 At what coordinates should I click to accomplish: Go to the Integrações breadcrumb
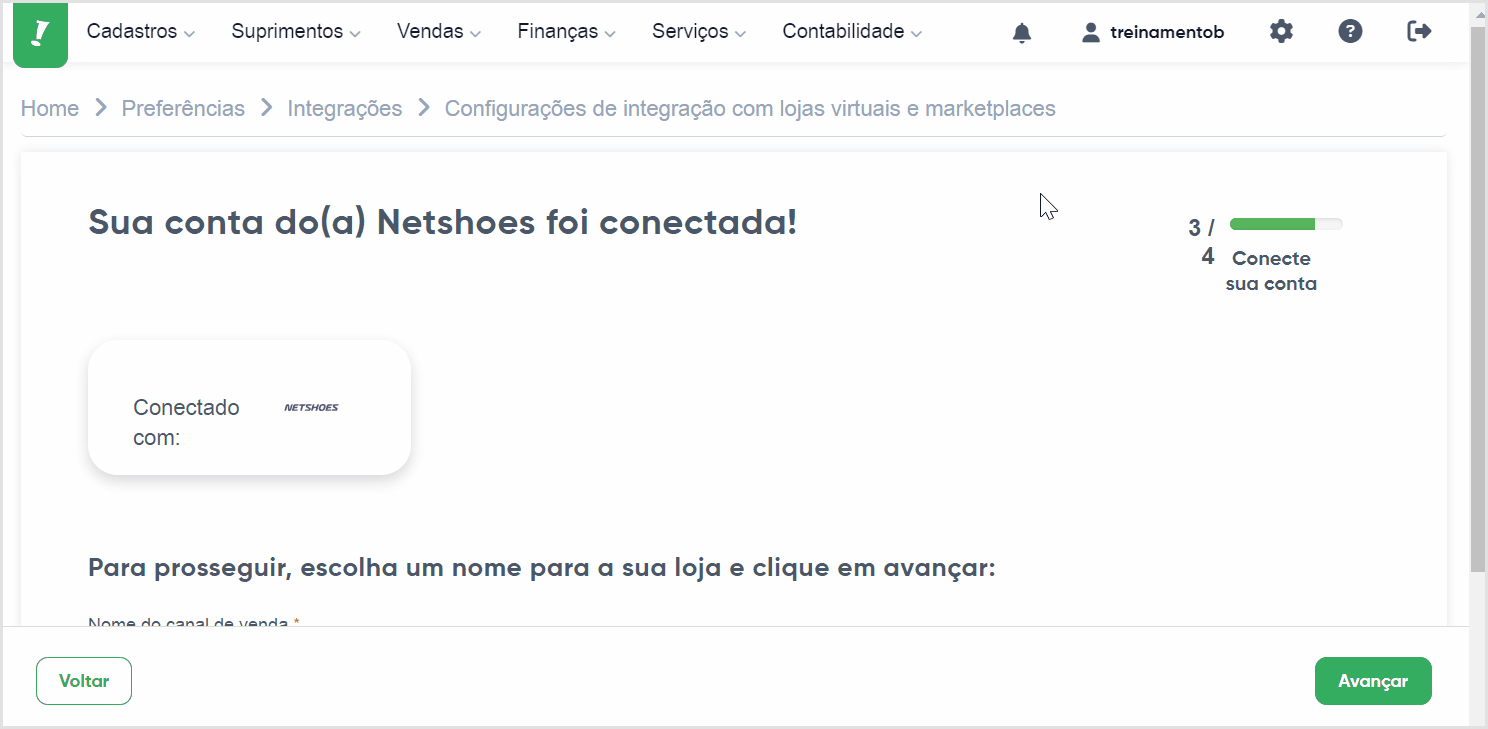(345, 108)
